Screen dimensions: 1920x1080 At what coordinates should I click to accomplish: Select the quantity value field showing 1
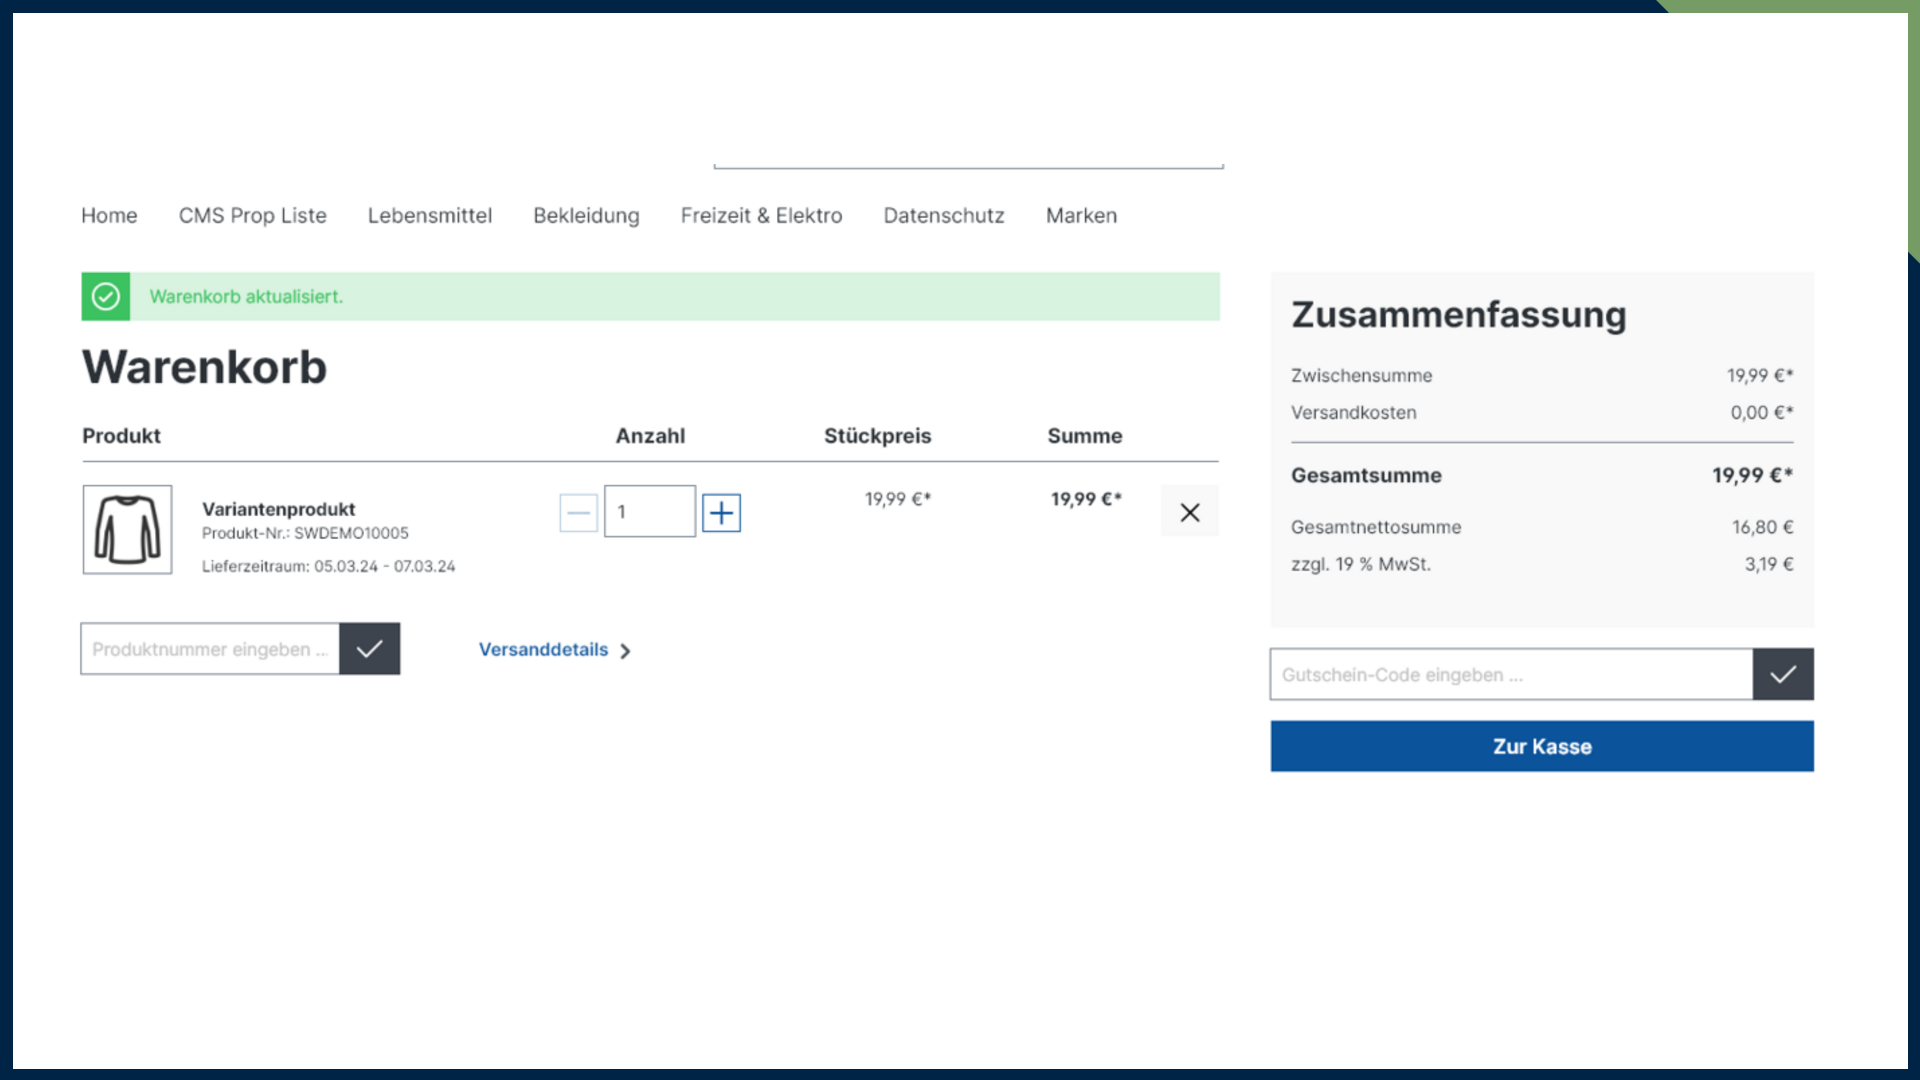point(649,511)
